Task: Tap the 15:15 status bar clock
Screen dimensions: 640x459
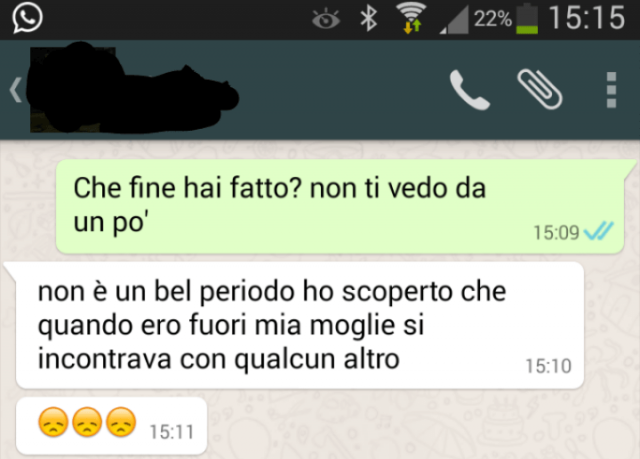Action: (x=587, y=18)
